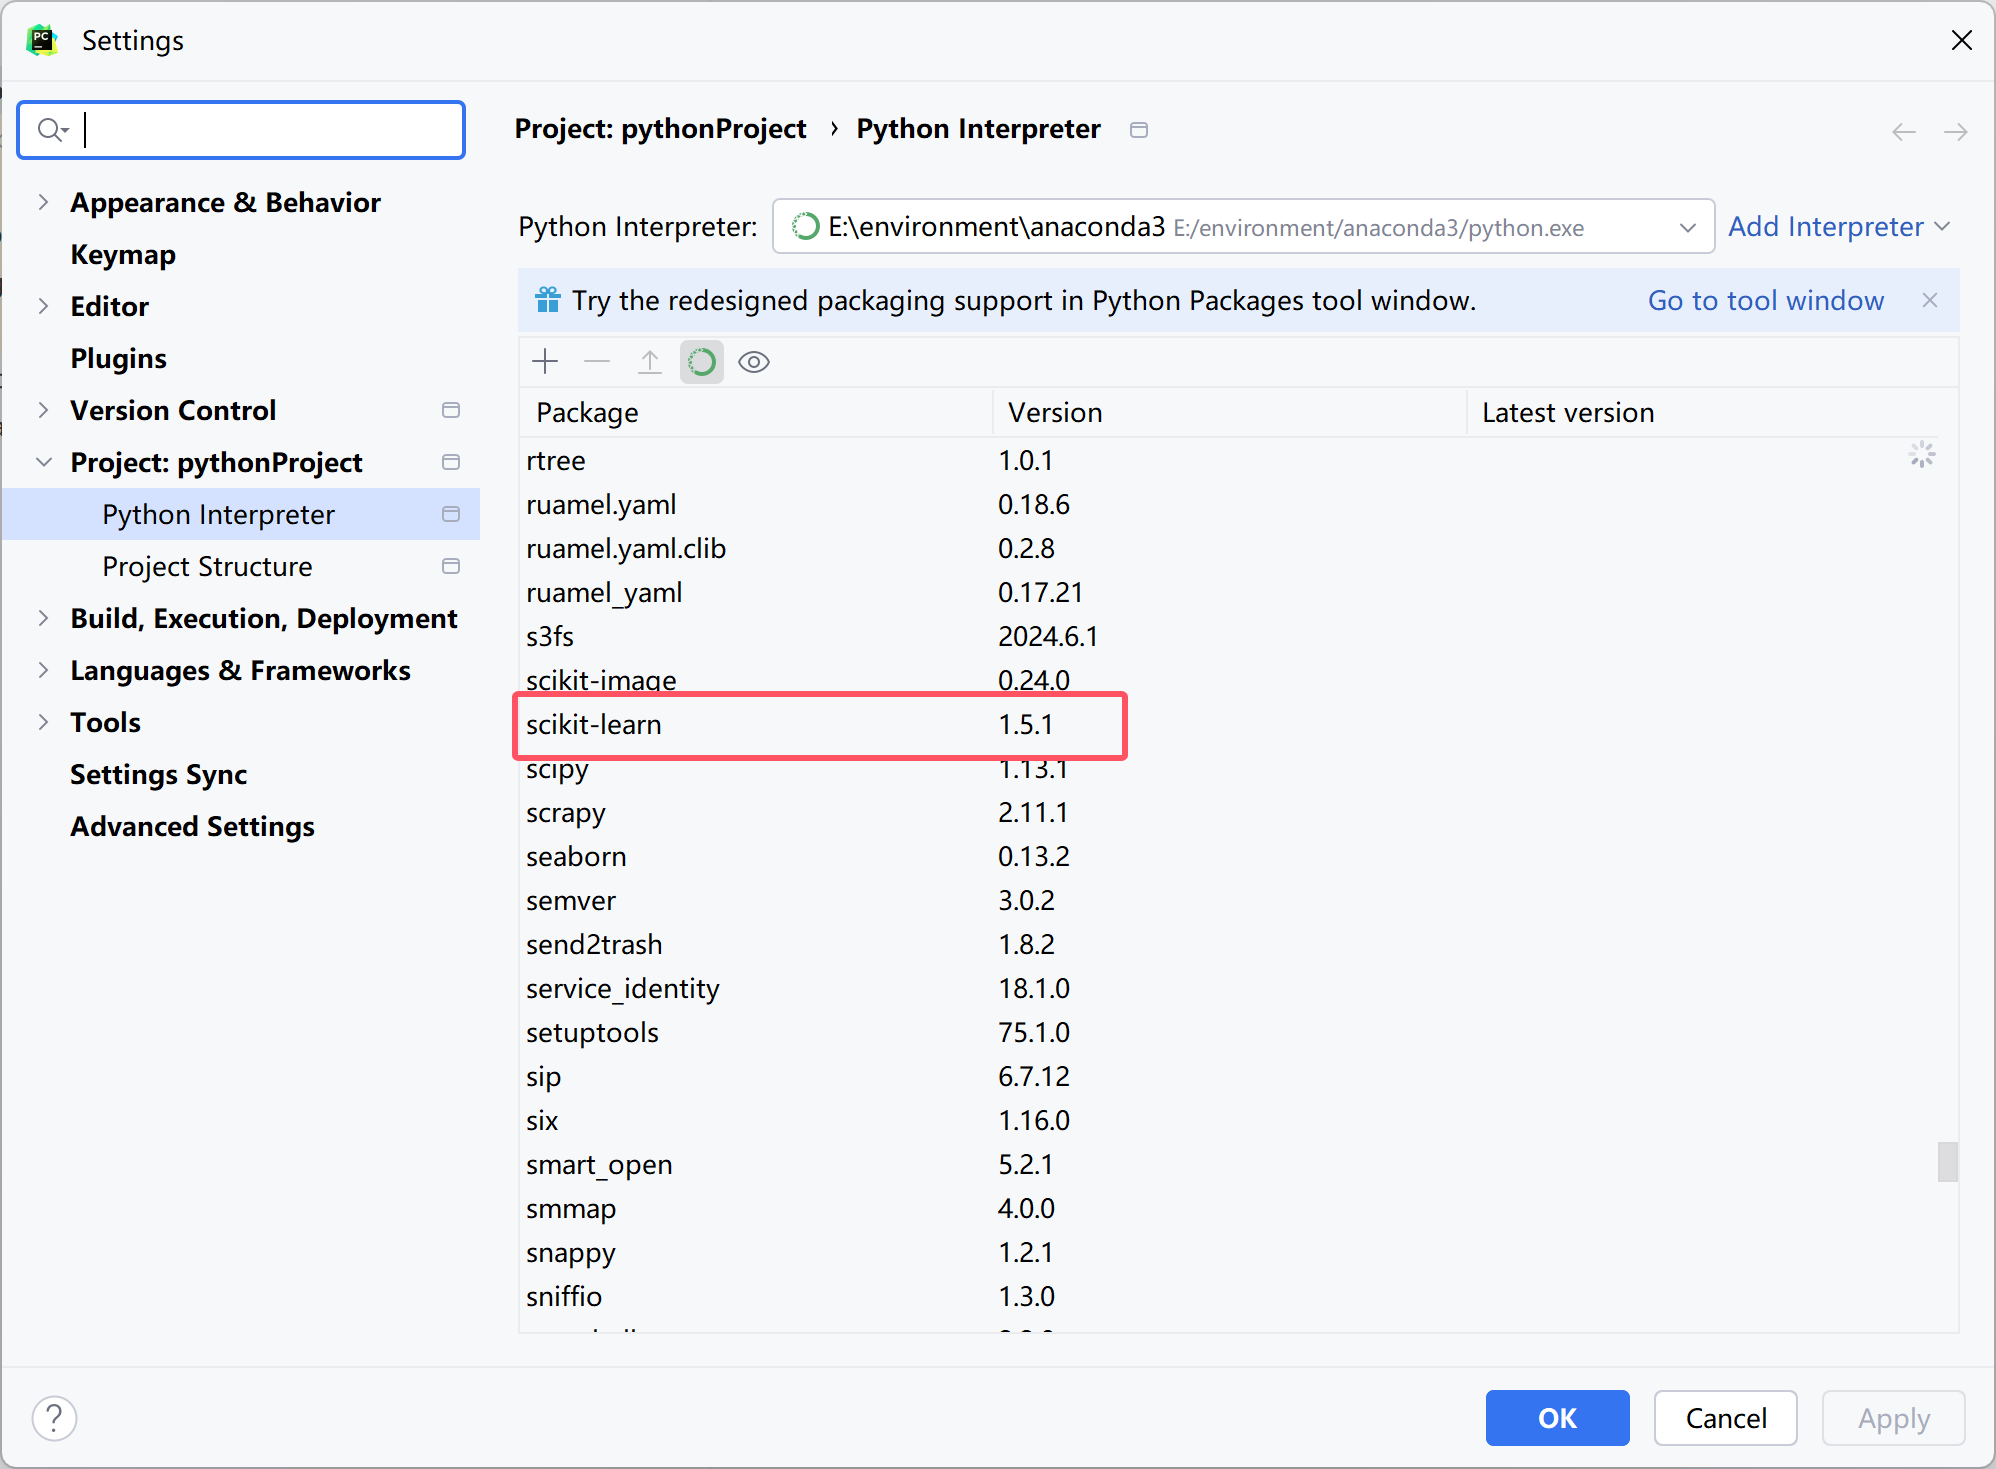Click the back navigation arrow

click(x=1904, y=131)
